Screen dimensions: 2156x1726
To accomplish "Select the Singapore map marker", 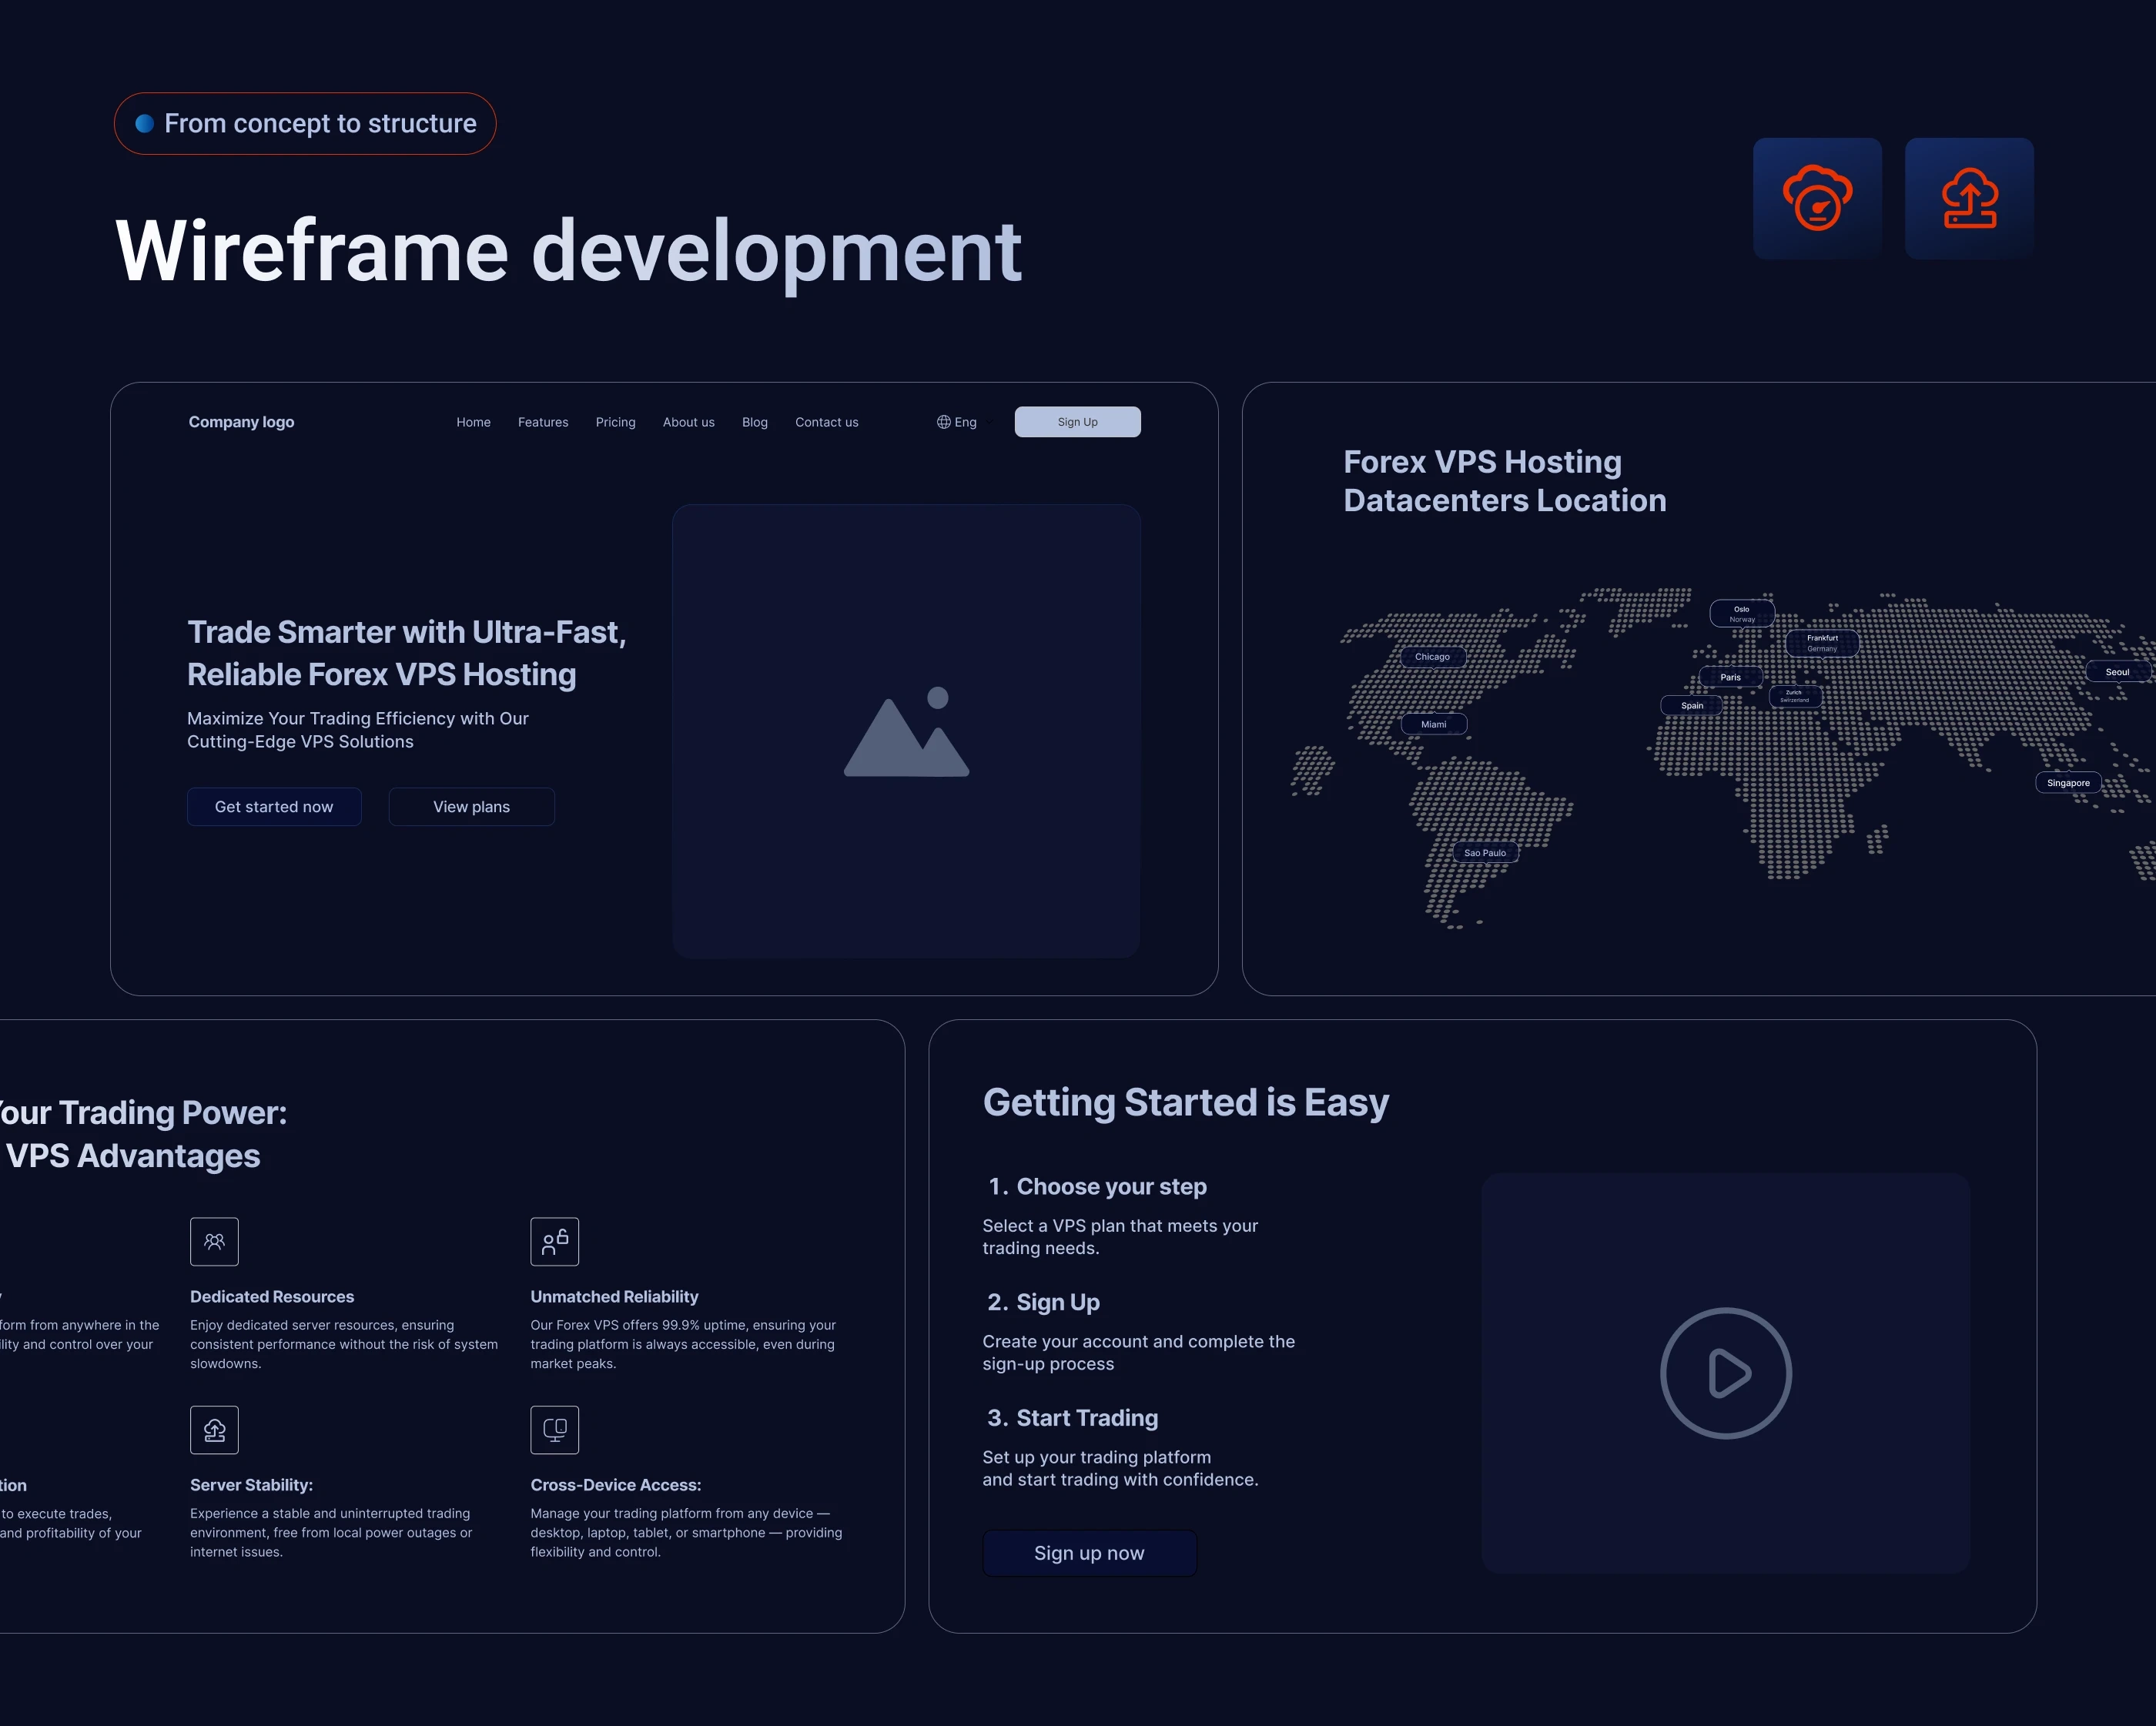I will coord(2068,783).
